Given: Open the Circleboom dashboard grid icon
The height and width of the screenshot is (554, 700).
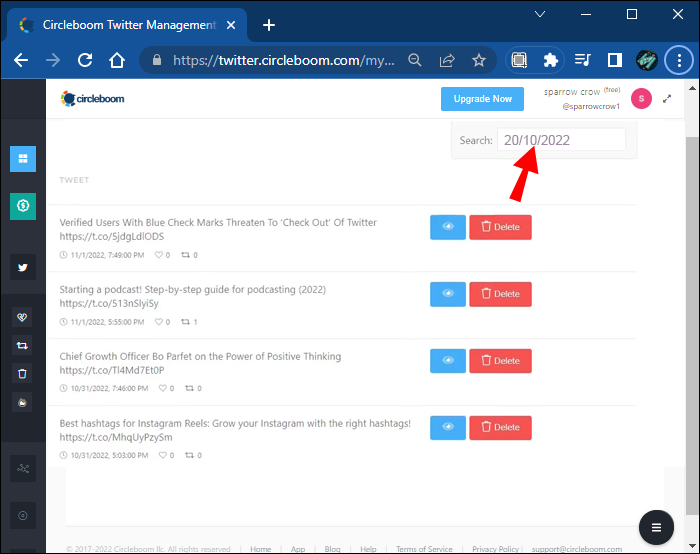Looking at the screenshot, I should 23,159.
